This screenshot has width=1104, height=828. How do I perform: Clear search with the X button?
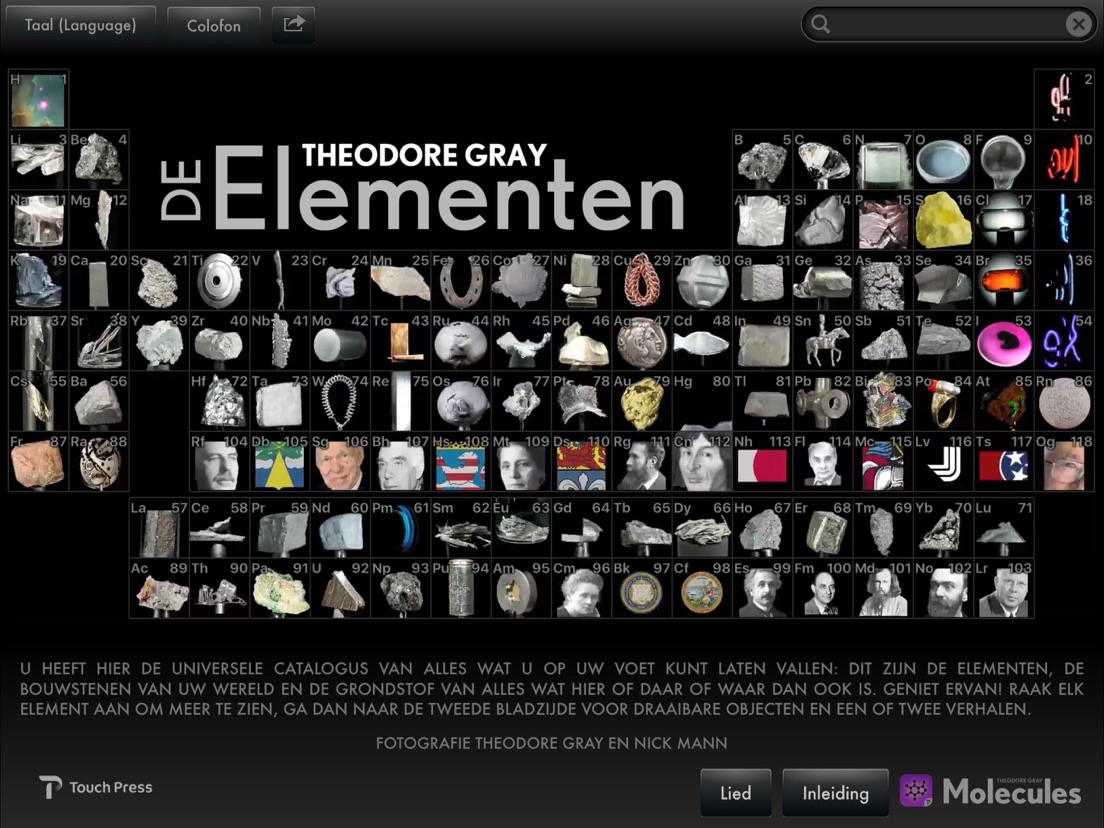(x=1077, y=25)
